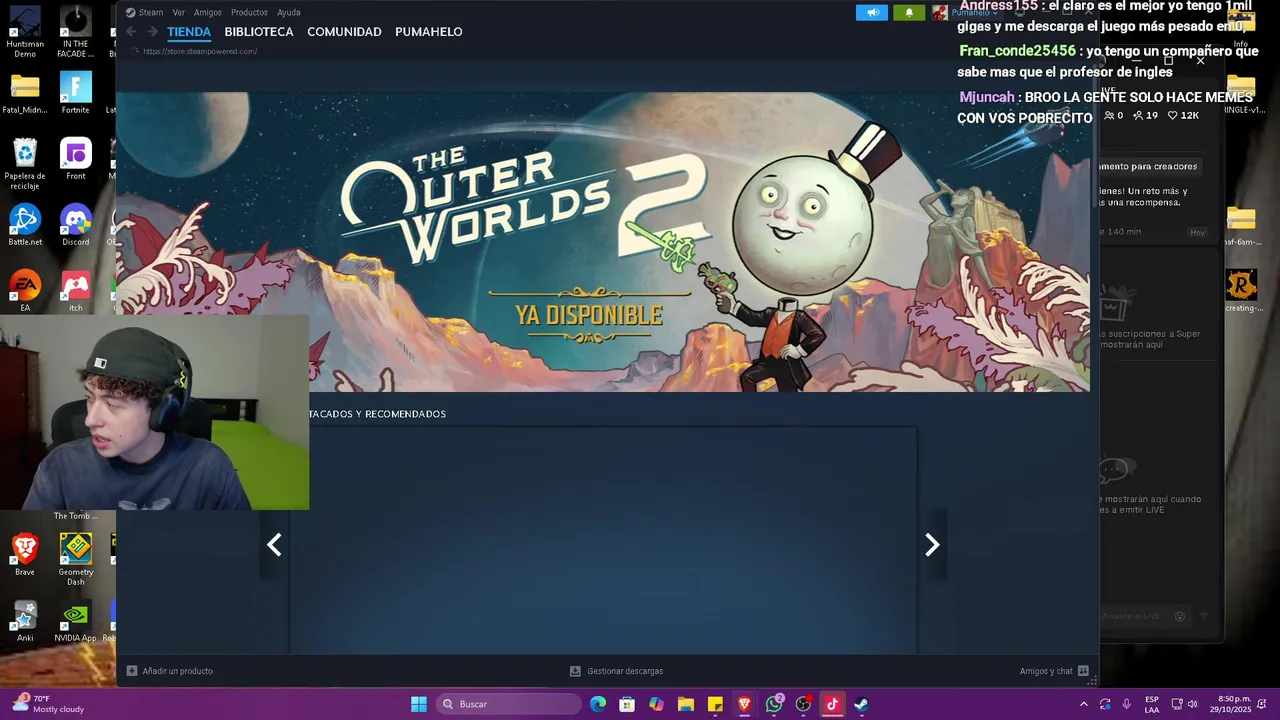The image size is (1280, 720).
Task: Launch EA app desktop shortcut
Action: coord(25,292)
